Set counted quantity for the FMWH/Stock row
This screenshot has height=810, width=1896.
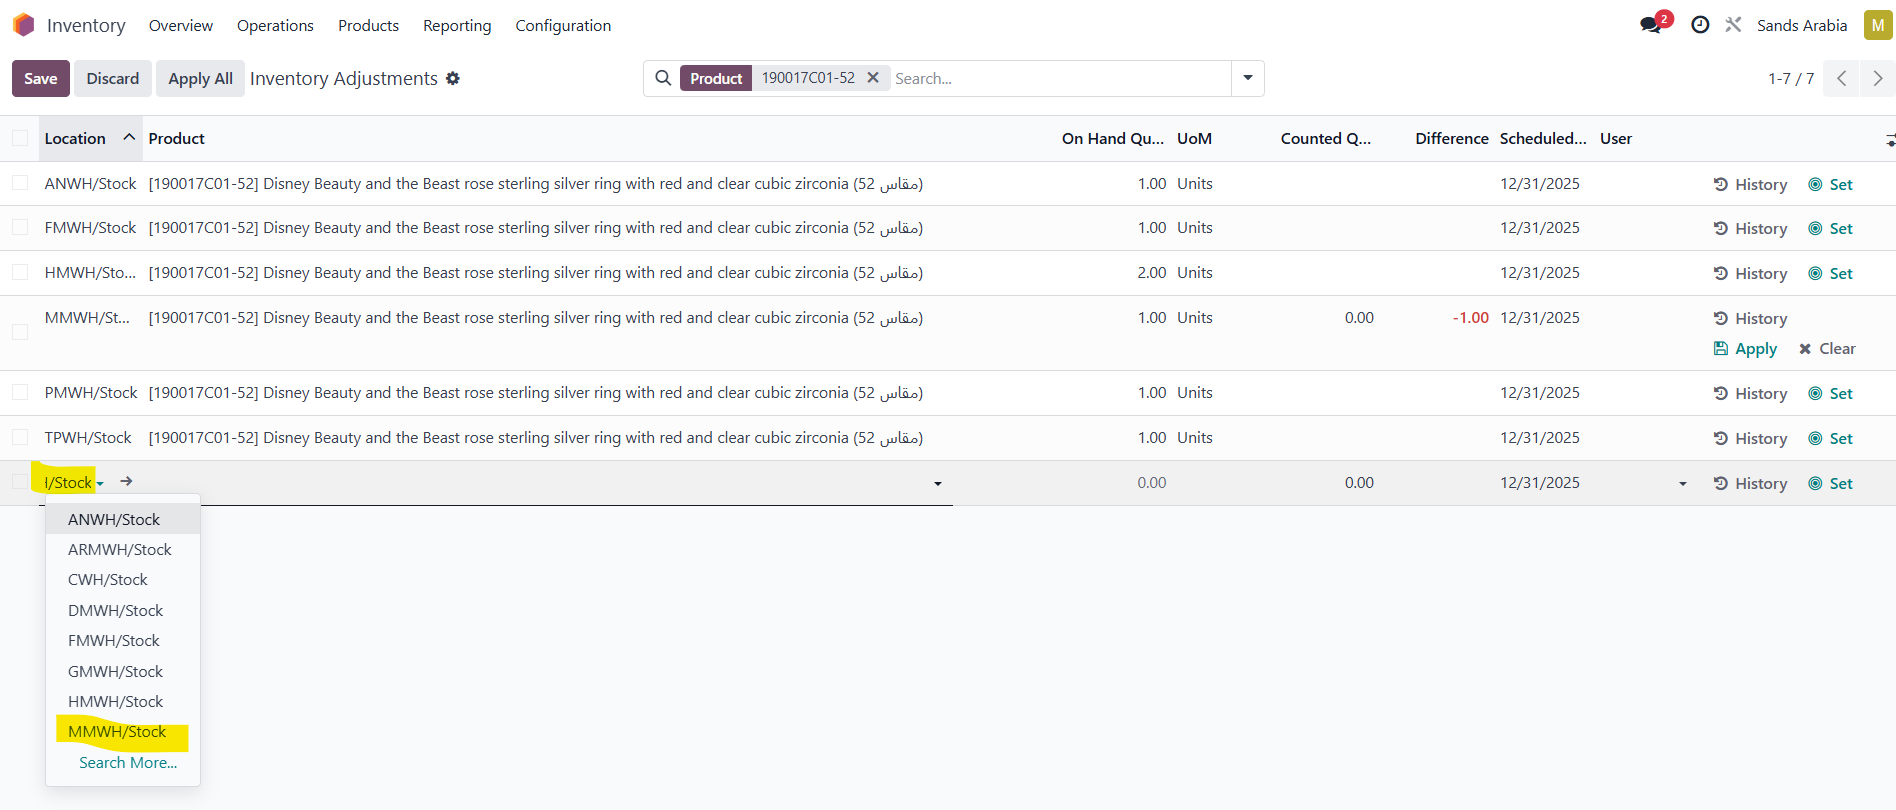pyautogui.click(x=1830, y=228)
